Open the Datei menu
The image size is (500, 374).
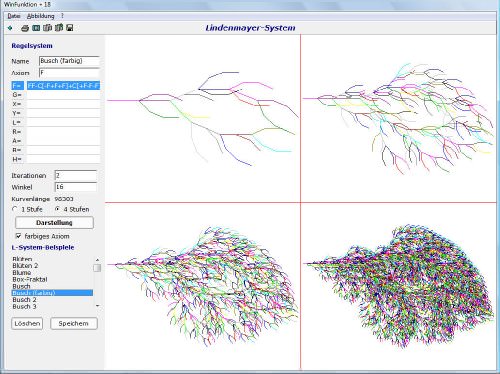click(14, 16)
